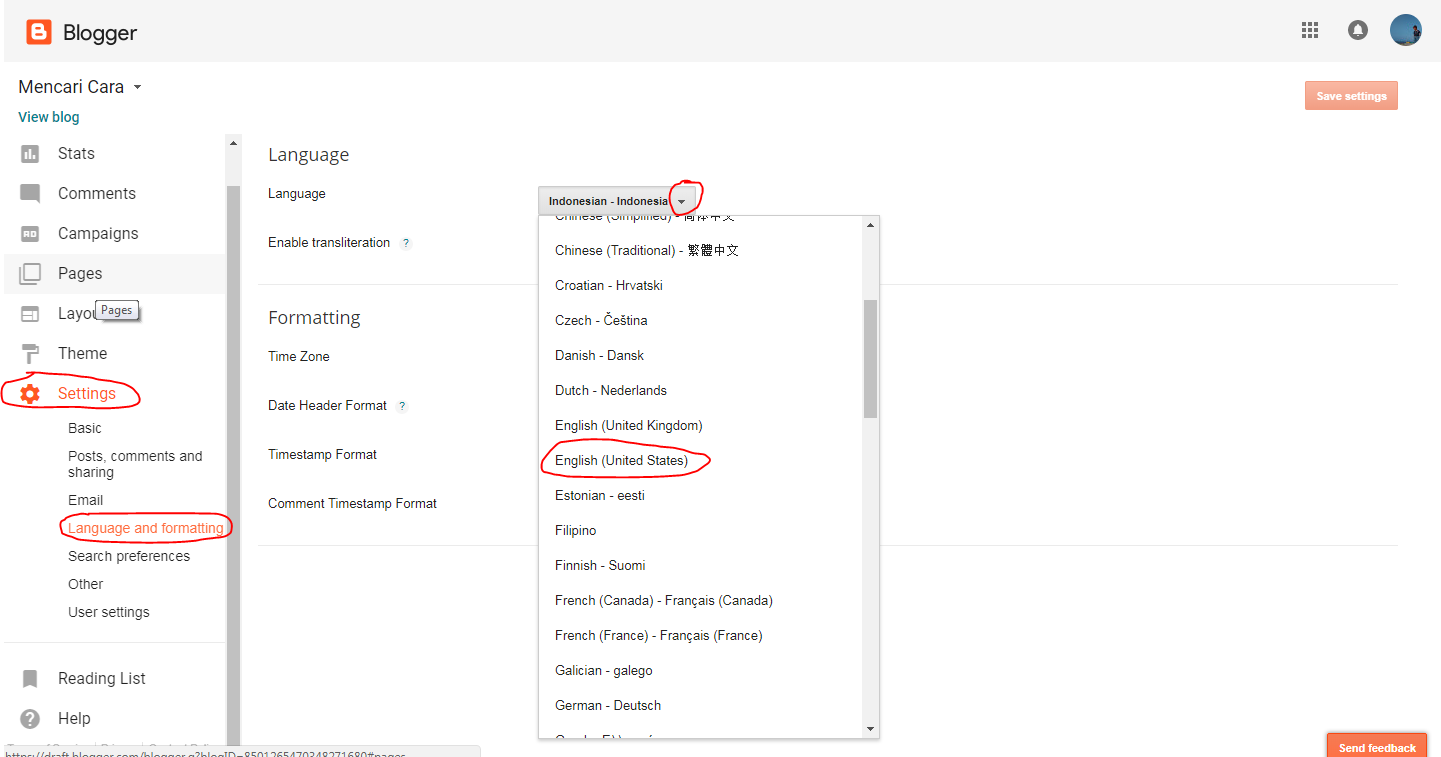Click the language list scrollbar thumb
Viewport: 1441px width, 757px height.
click(x=870, y=358)
